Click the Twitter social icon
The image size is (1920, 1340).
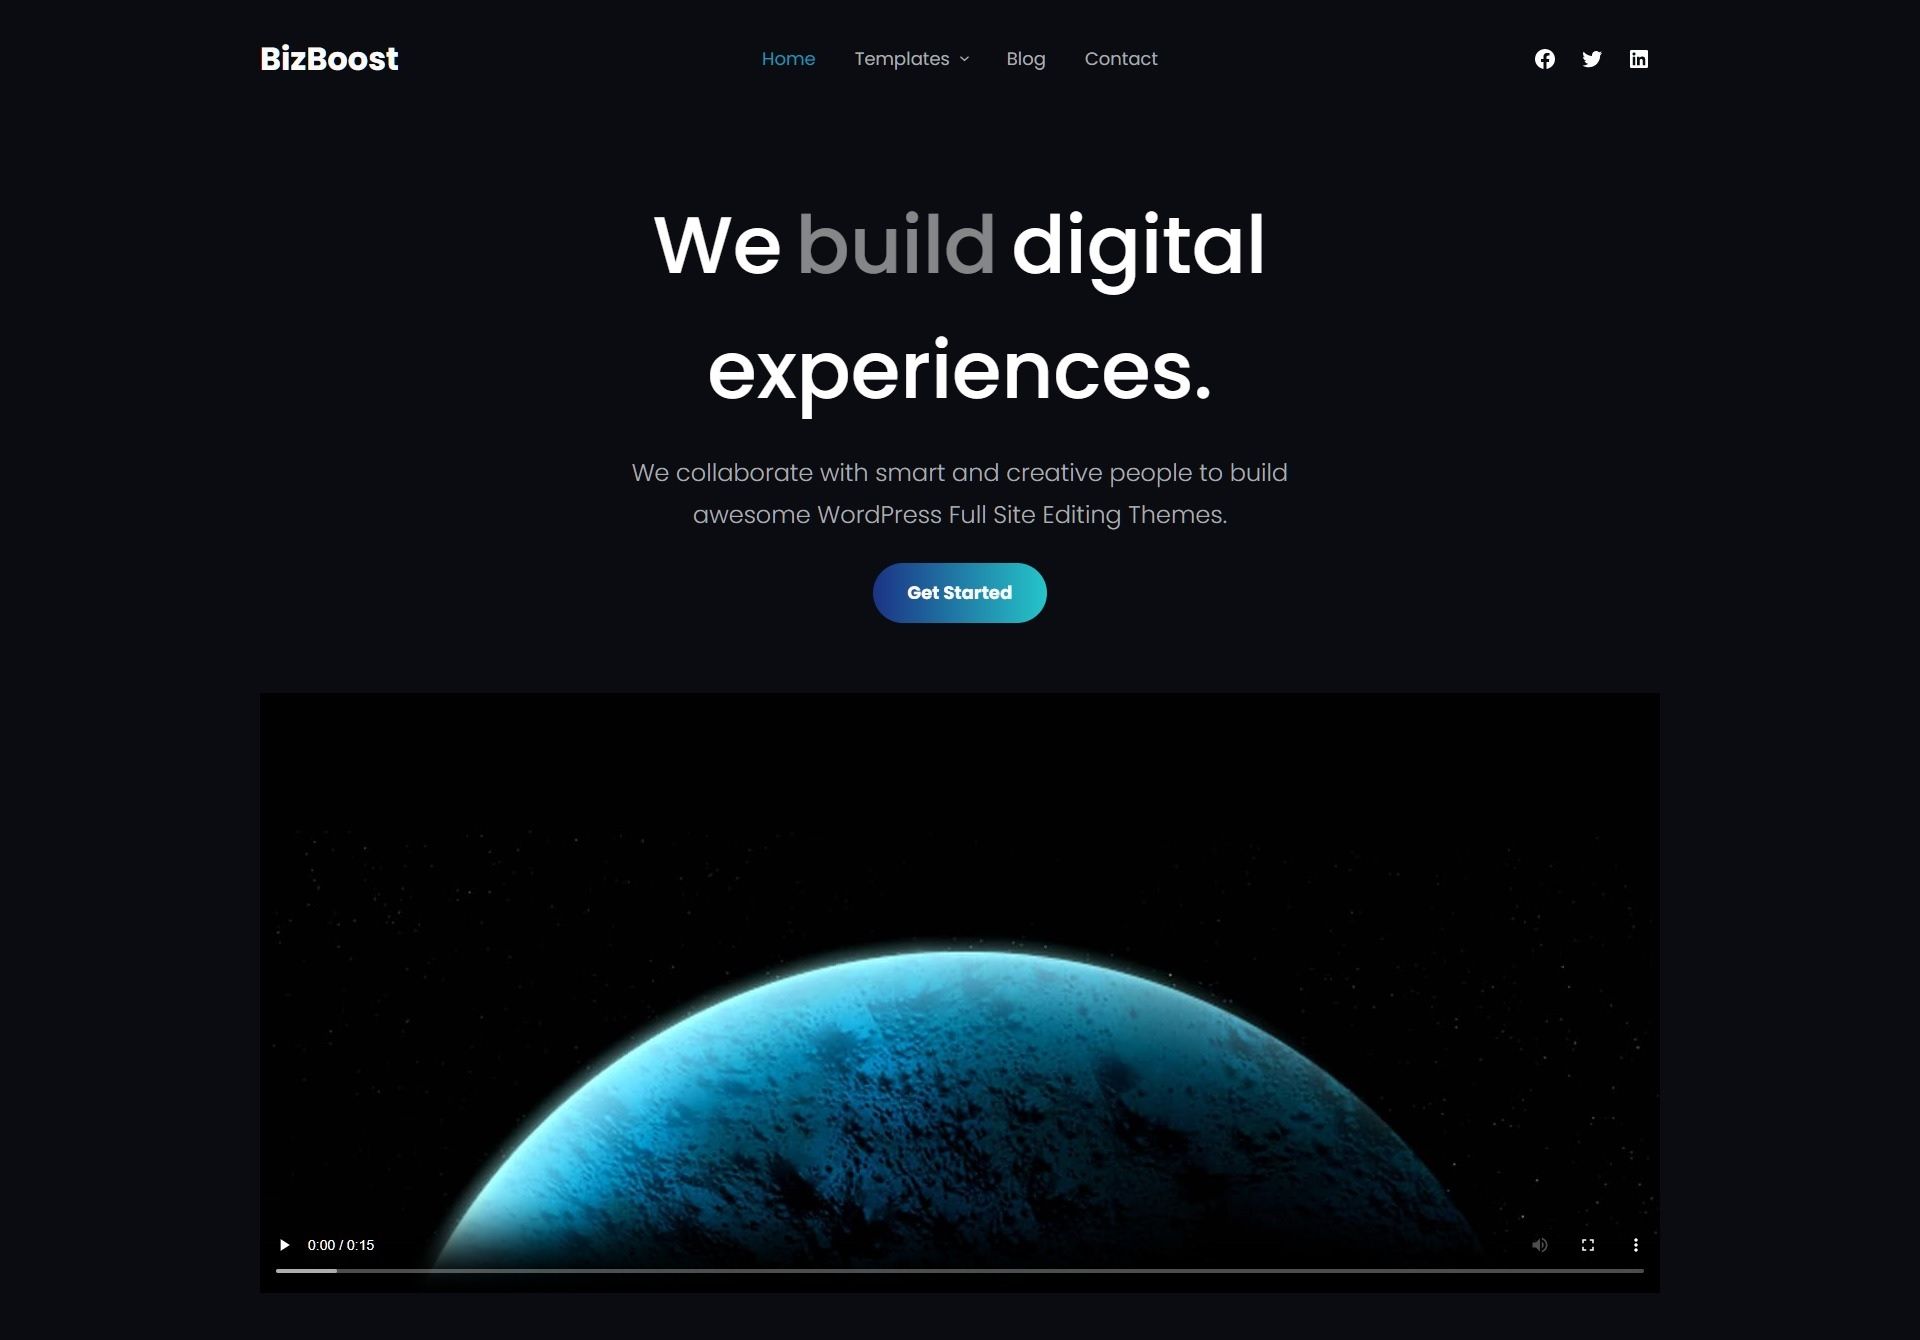[1590, 58]
